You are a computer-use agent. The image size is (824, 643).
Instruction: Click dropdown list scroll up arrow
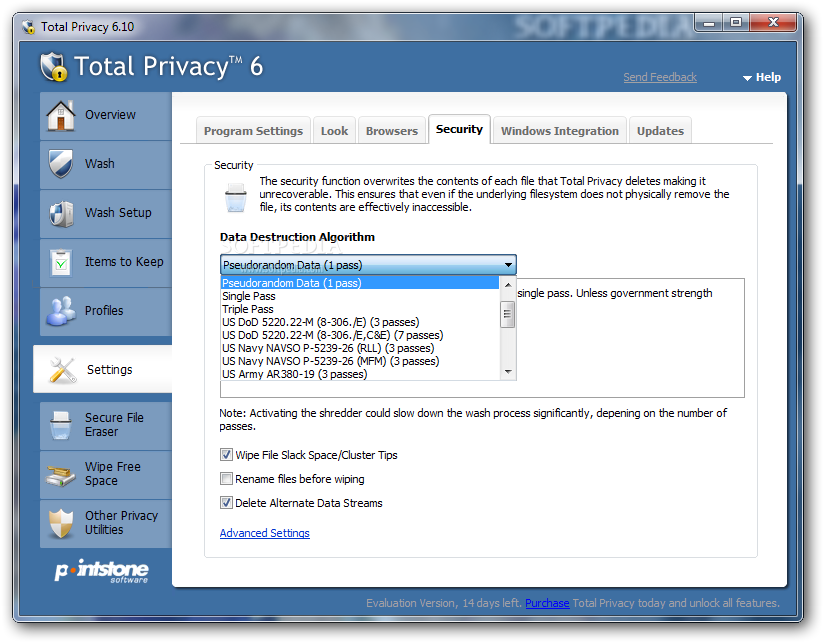pos(508,285)
